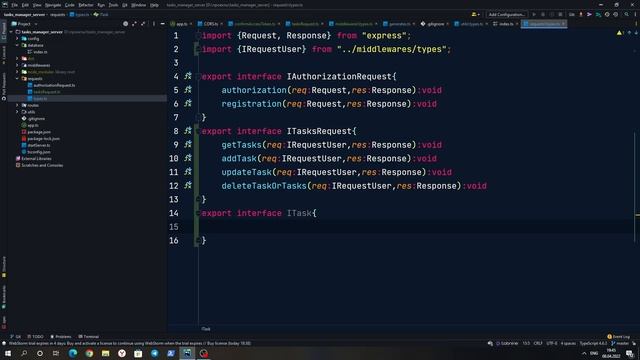Open the Project view dropdown

24,24
